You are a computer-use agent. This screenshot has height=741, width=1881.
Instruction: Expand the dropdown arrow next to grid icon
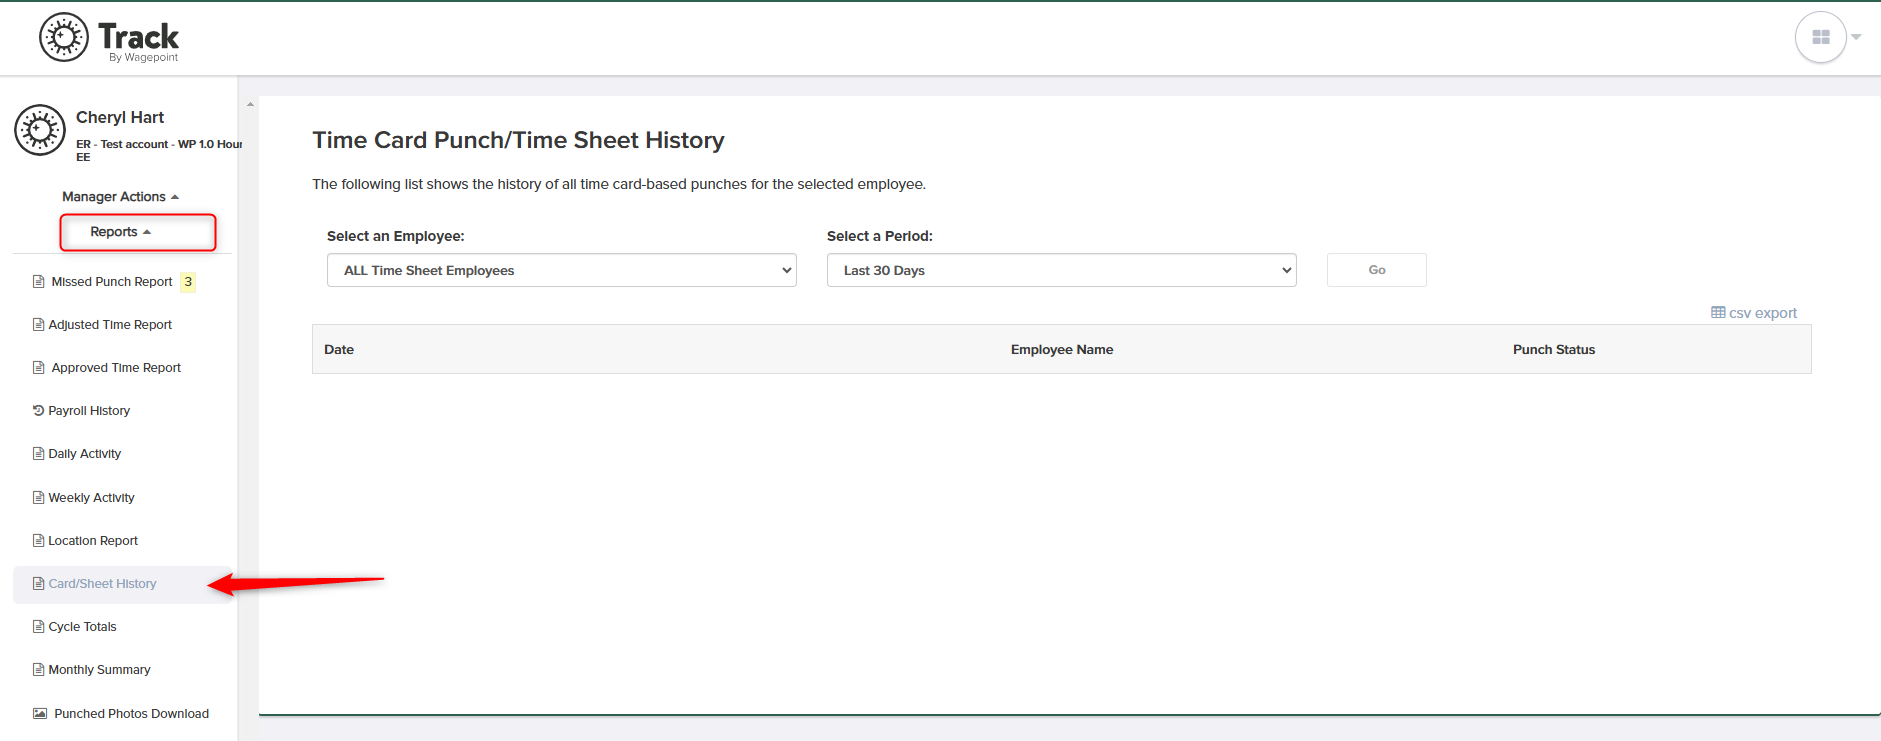1856,37
